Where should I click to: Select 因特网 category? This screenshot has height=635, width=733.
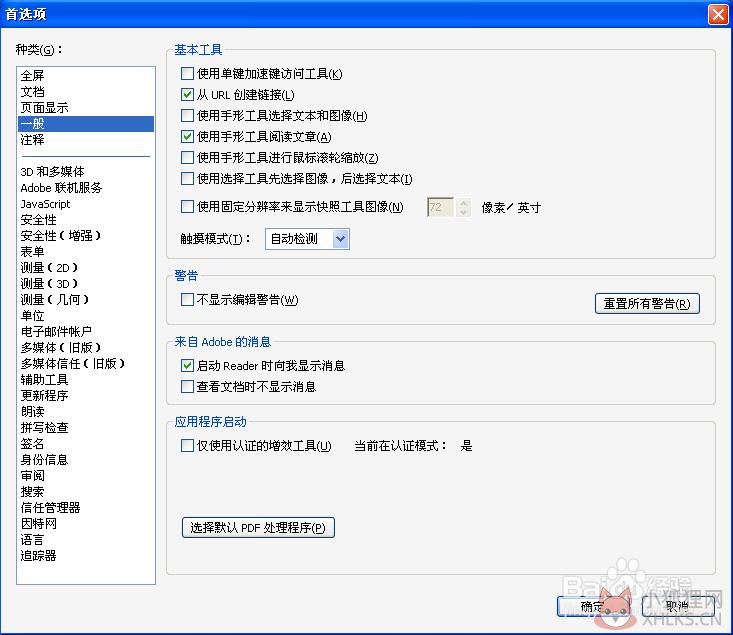pyautogui.click(x=86, y=523)
